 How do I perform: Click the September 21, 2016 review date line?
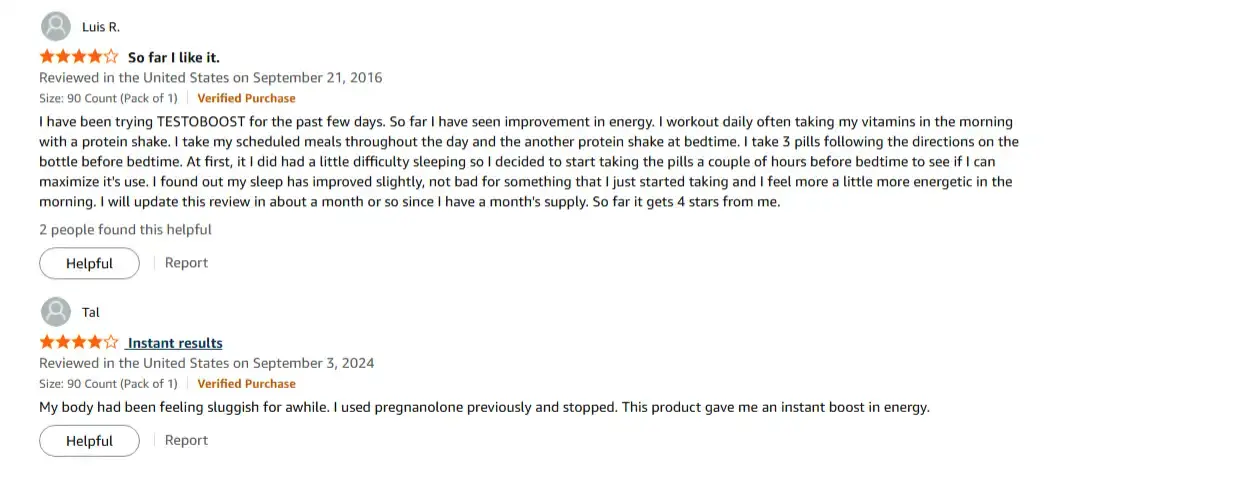pos(210,78)
